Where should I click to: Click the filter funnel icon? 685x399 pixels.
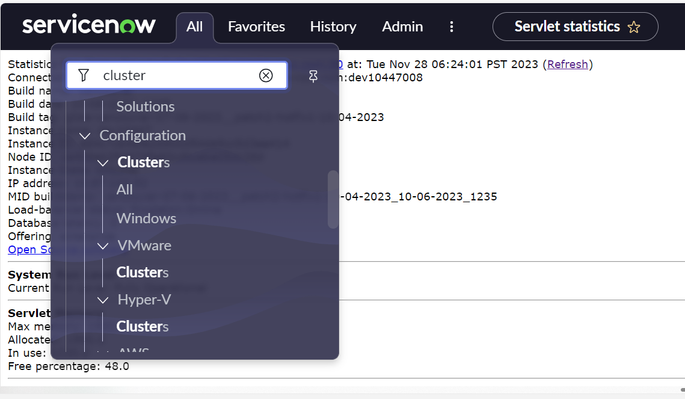(x=83, y=75)
